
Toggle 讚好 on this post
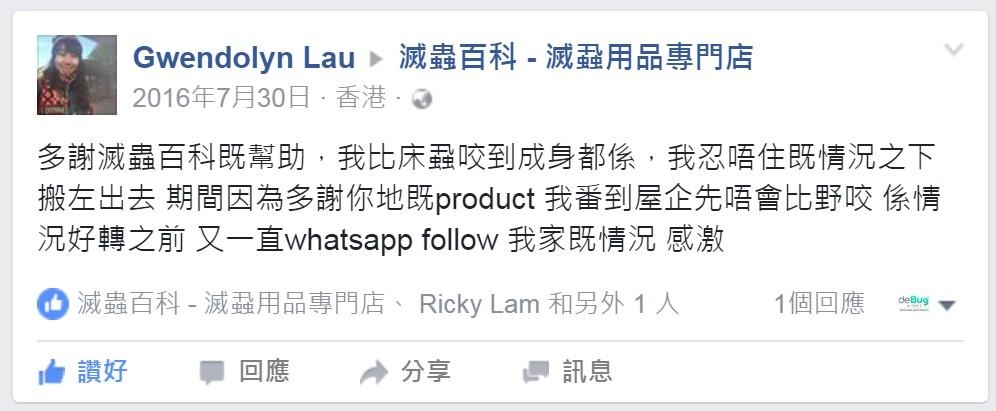(x=83, y=372)
